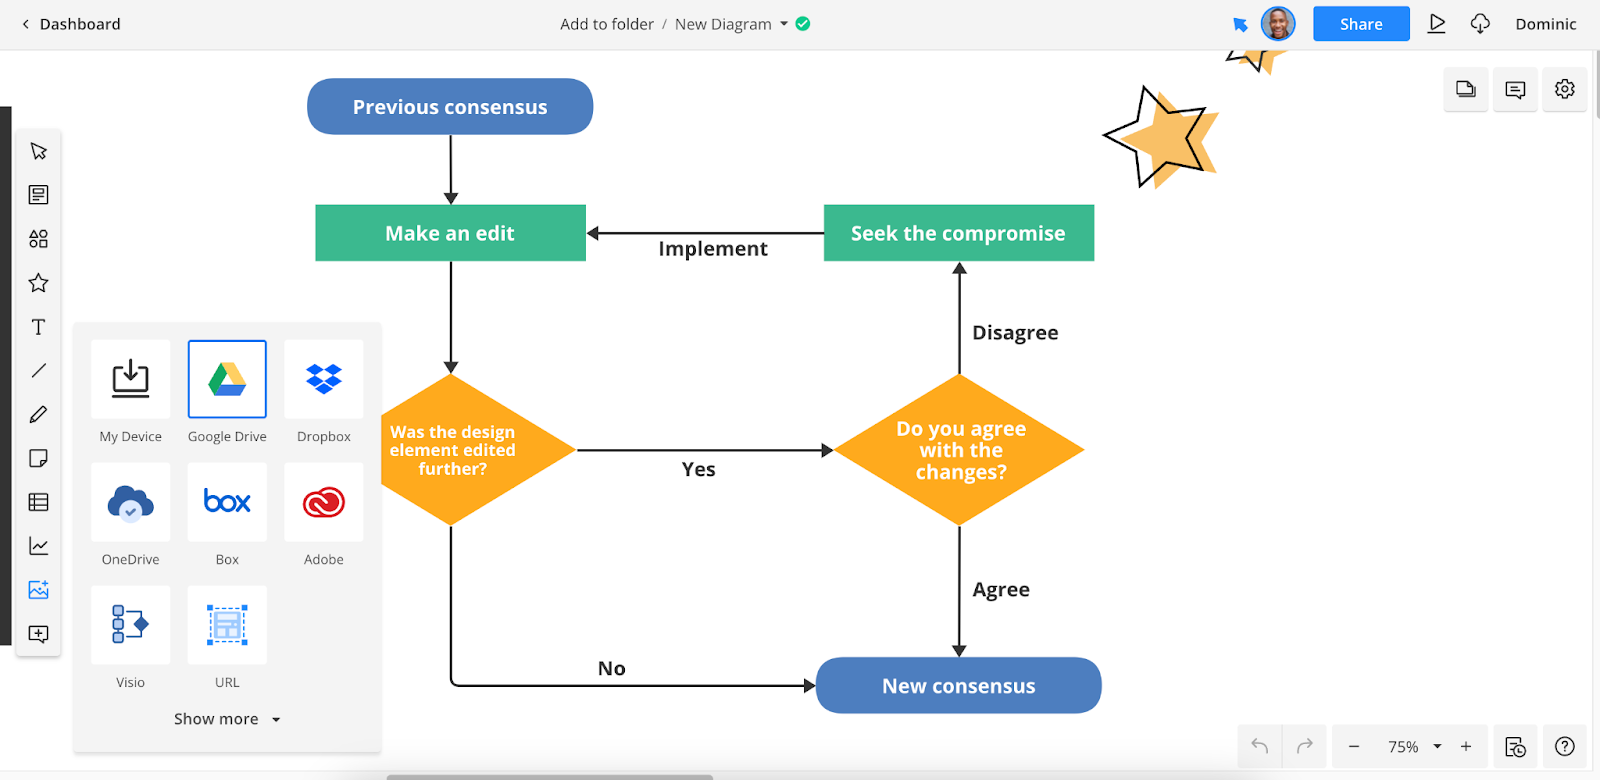Add a sticky note
This screenshot has width=1600, height=780.
tap(39, 458)
